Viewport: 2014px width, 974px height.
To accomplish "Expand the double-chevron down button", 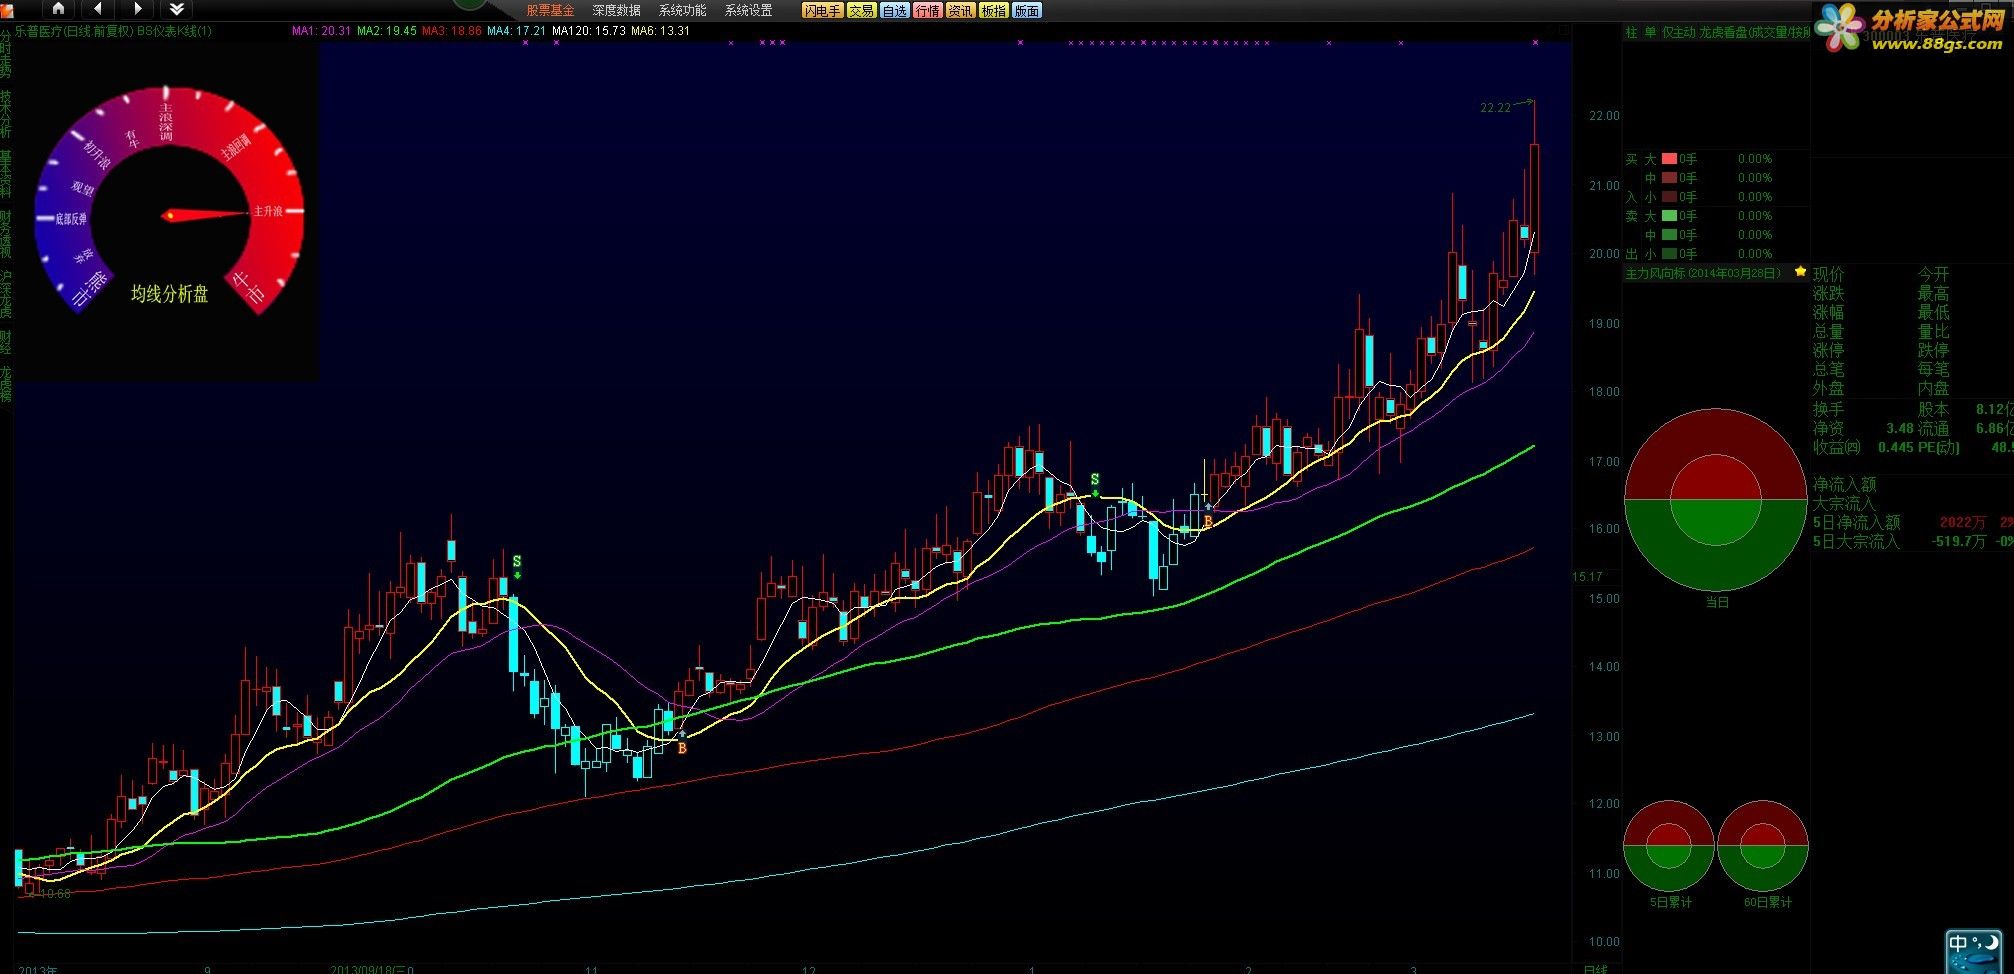I will click(x=177, y=9).
